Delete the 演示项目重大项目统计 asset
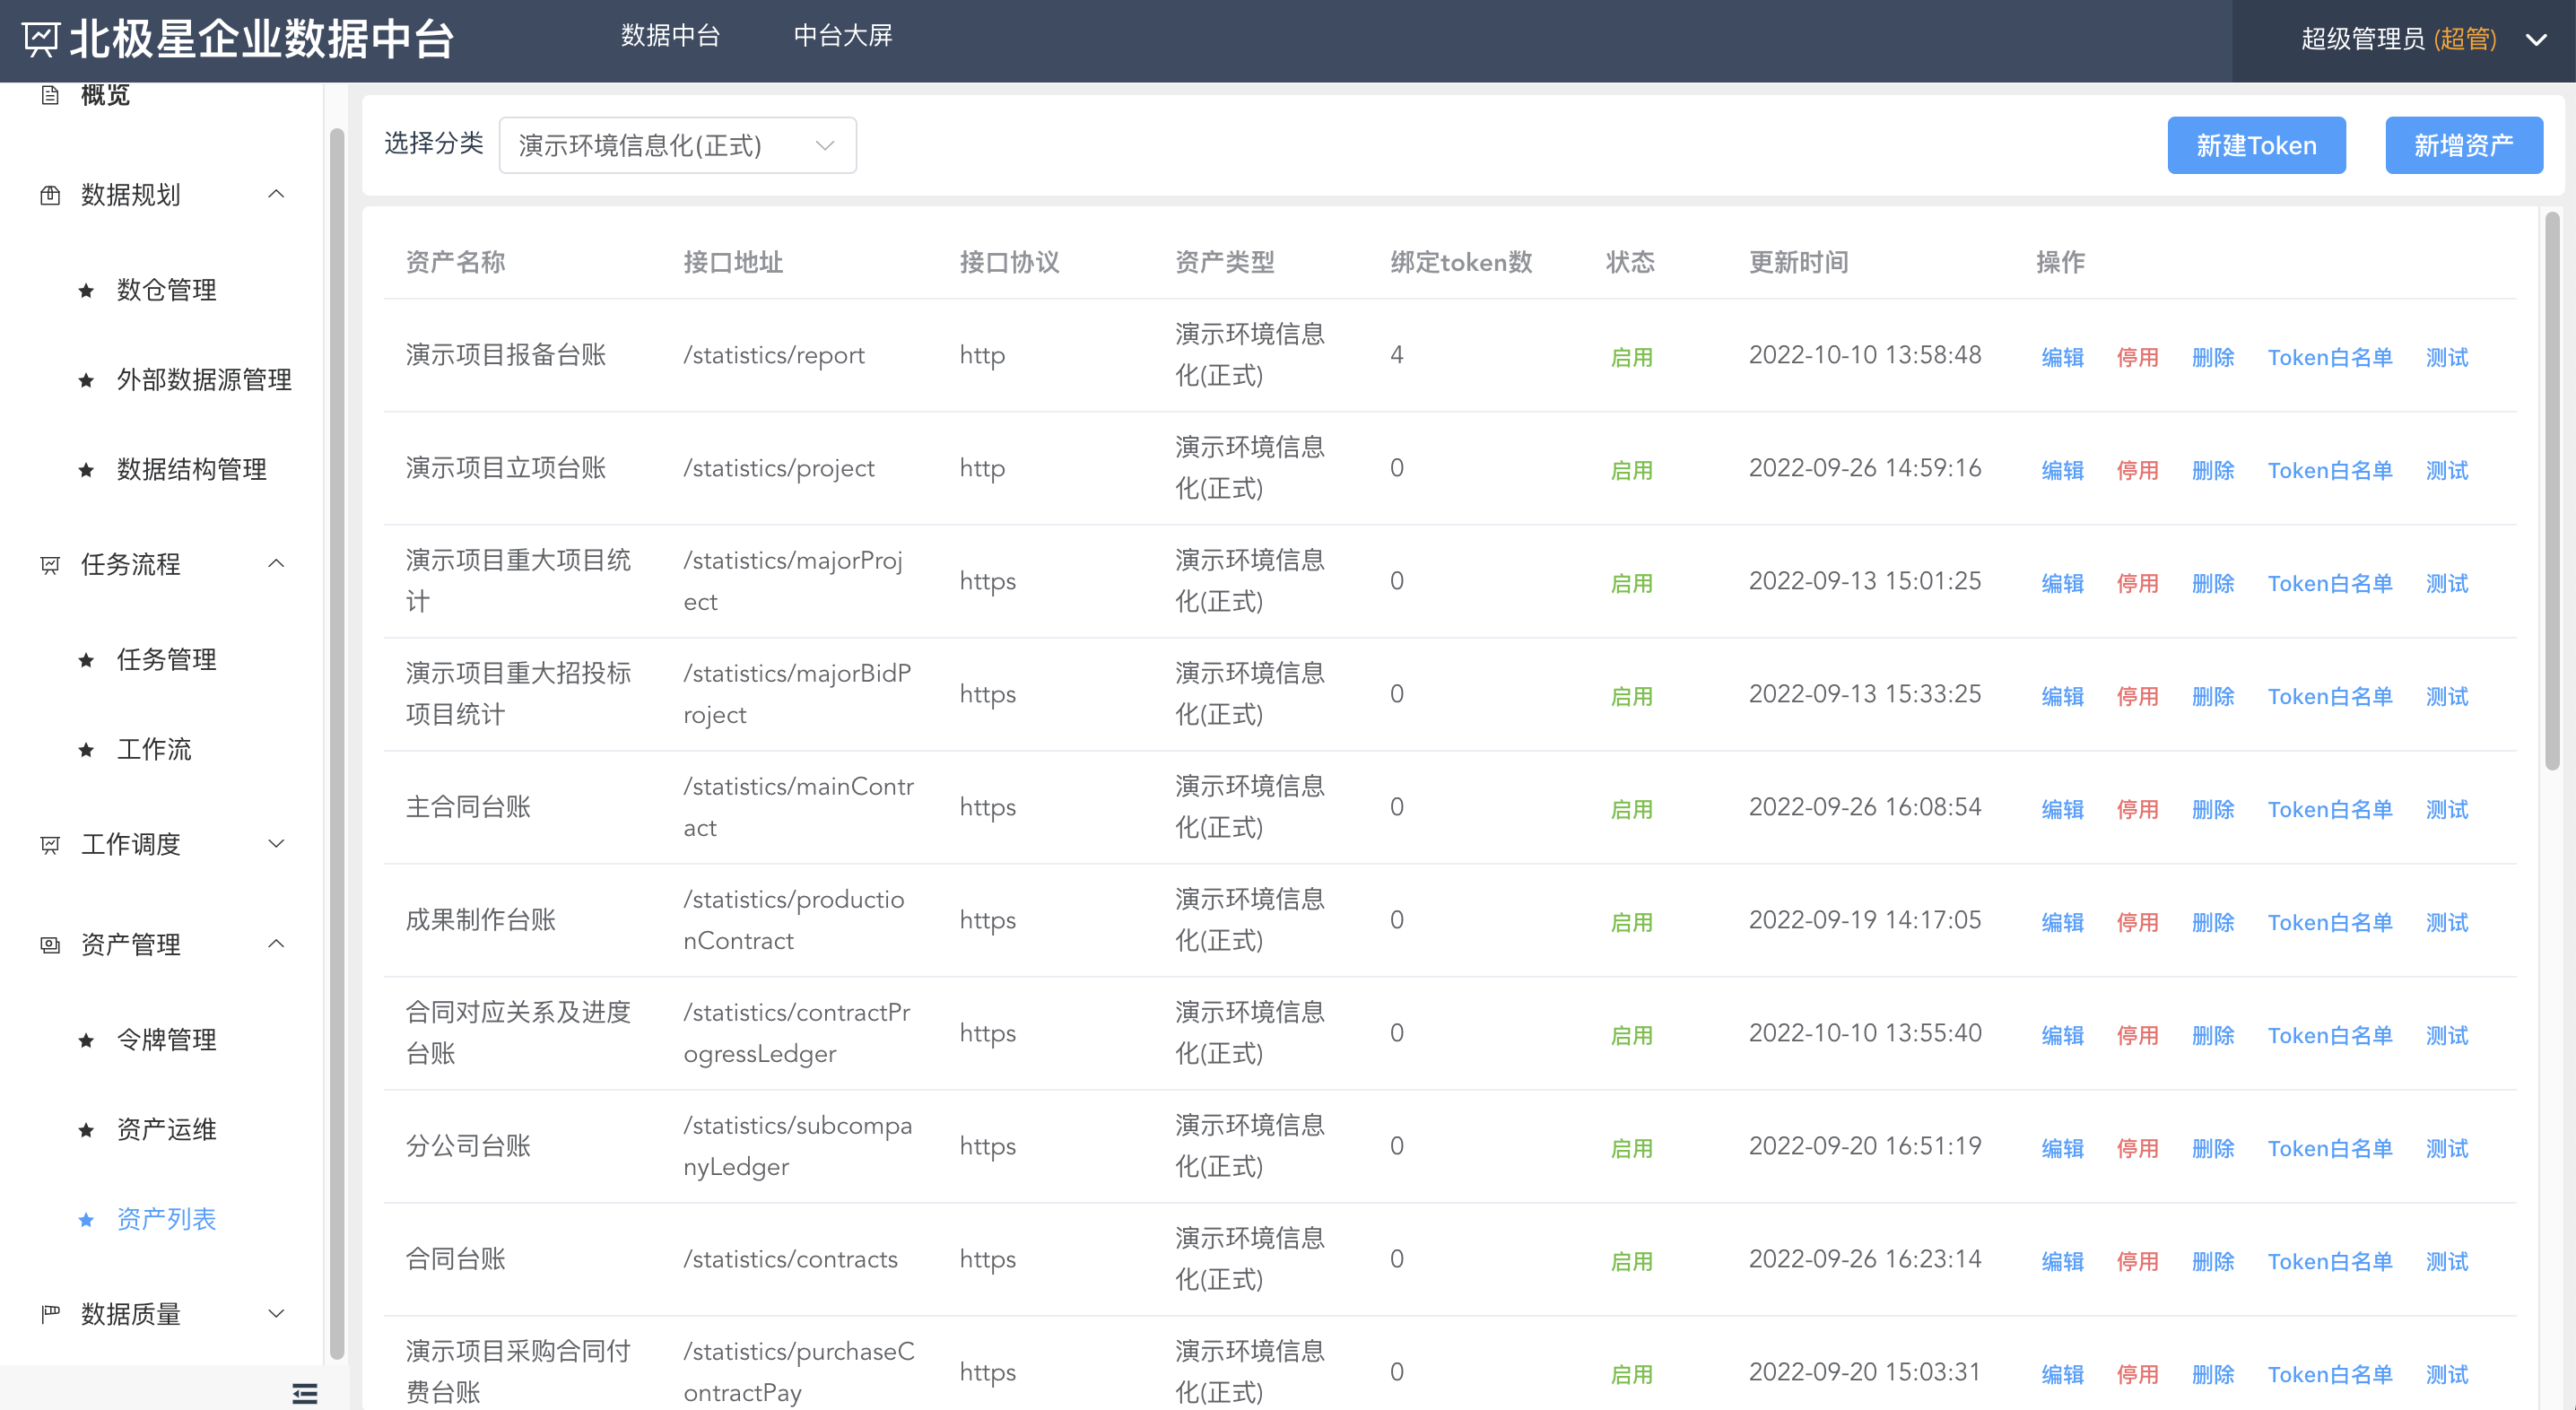This screenshot has height=1410, width=2576. tap(2212, 583)
